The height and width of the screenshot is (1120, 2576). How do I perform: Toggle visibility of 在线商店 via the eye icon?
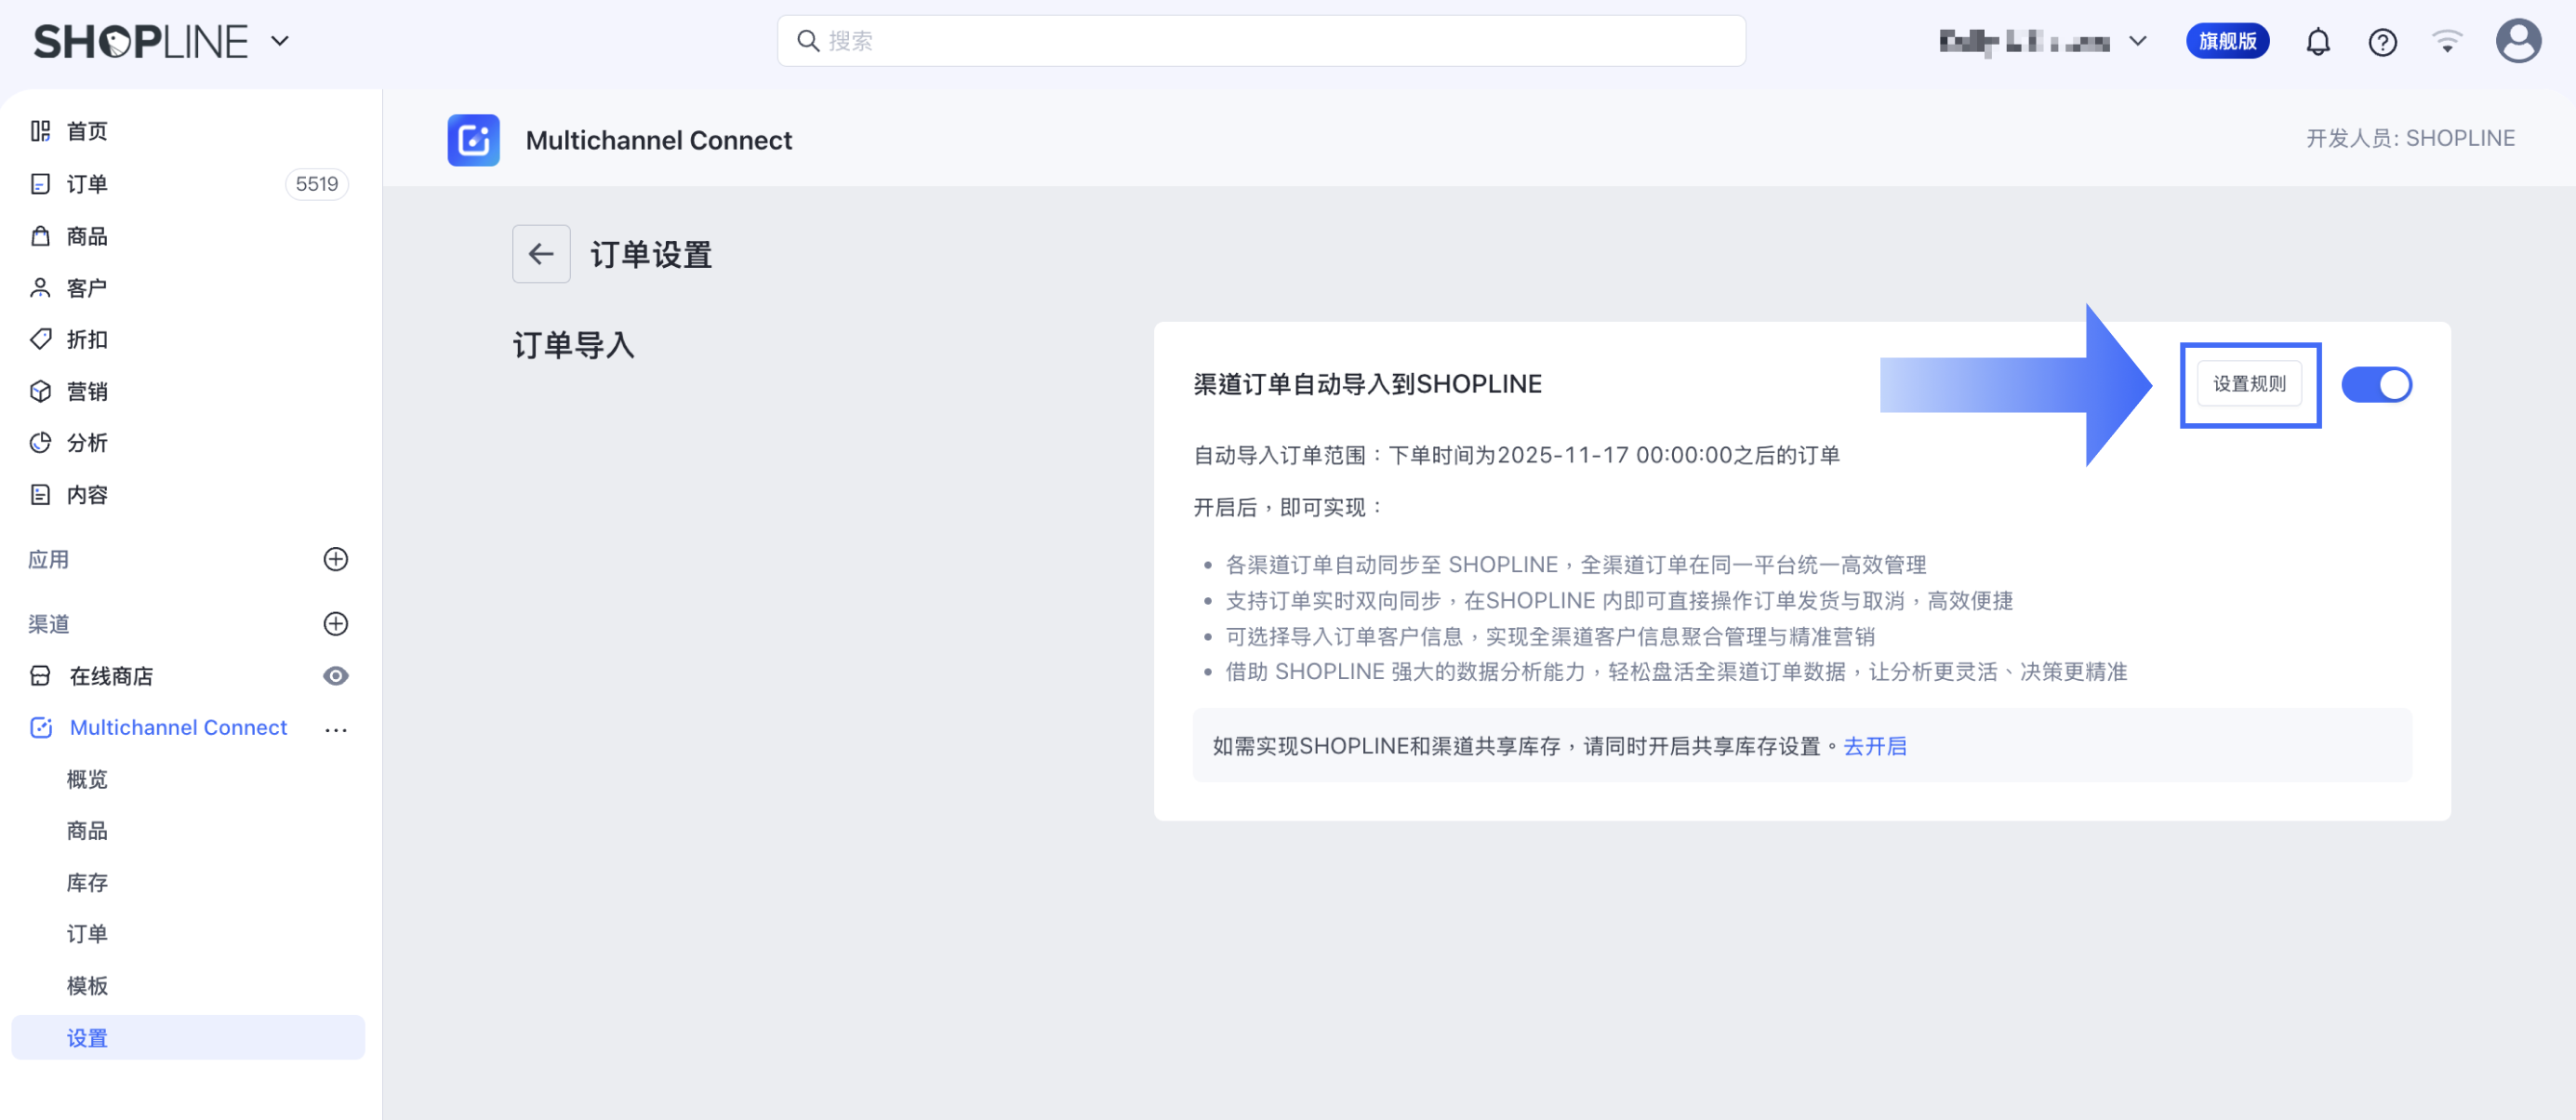point(336,676)
